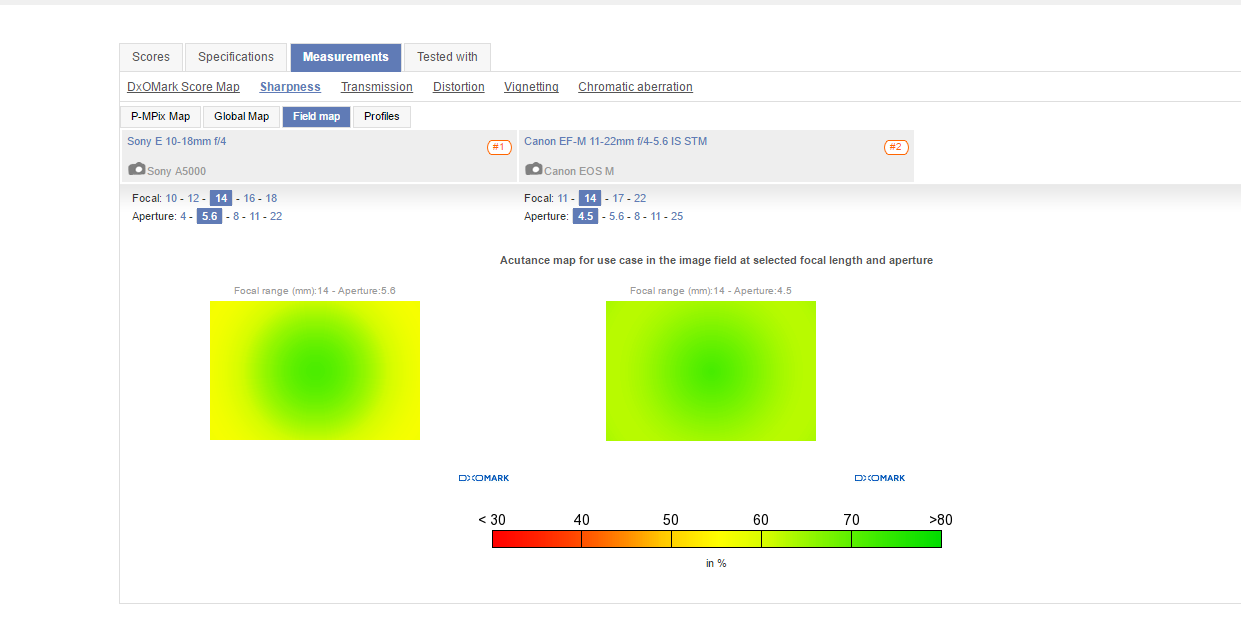Image resolution: width=1241 pixels, height=619 pixels.
Task: Set Sony aperture to 22
Action: click(x=276, y=216)
